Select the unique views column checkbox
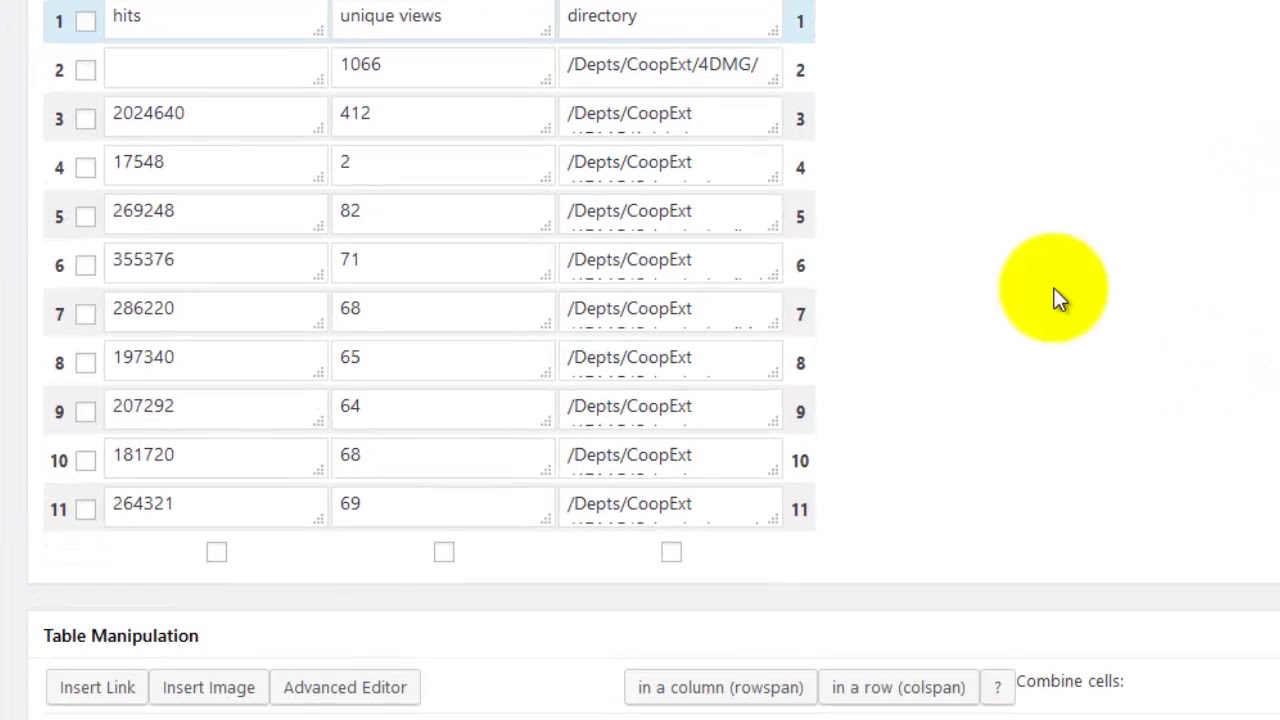 tap(444, 552)
